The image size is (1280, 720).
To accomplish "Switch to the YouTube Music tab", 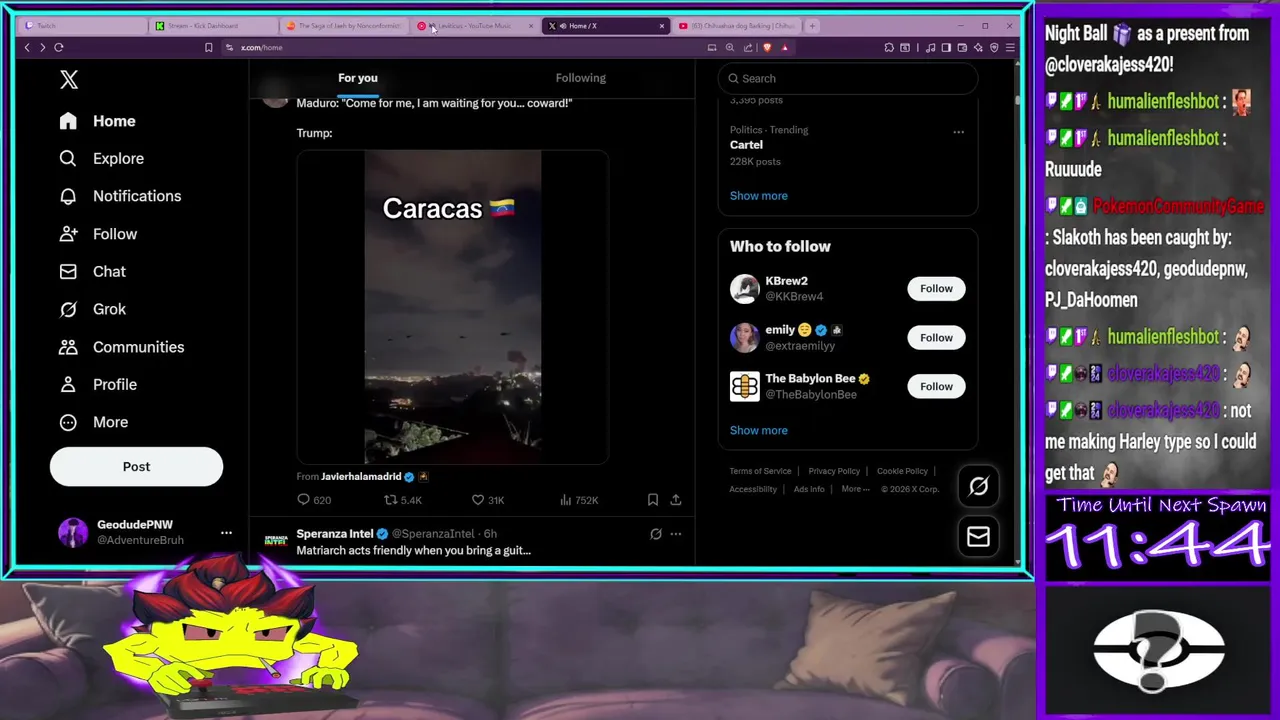I will (x=475, y=26).
